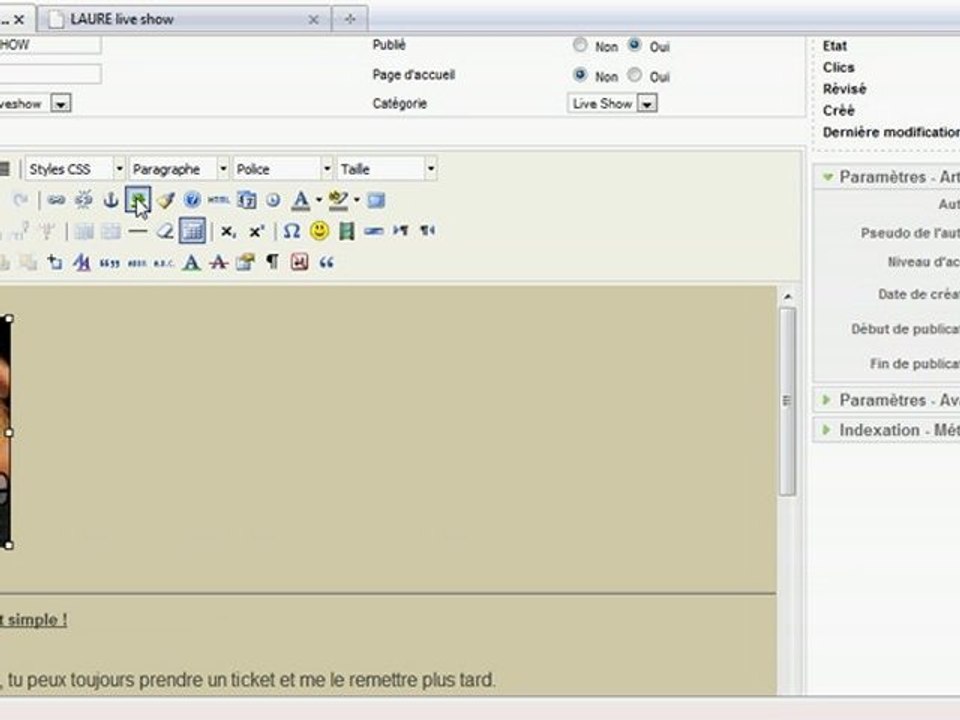Click the Unlink broken chain icon
Viewport: 960px width, 720px height.
coord(83,200)
